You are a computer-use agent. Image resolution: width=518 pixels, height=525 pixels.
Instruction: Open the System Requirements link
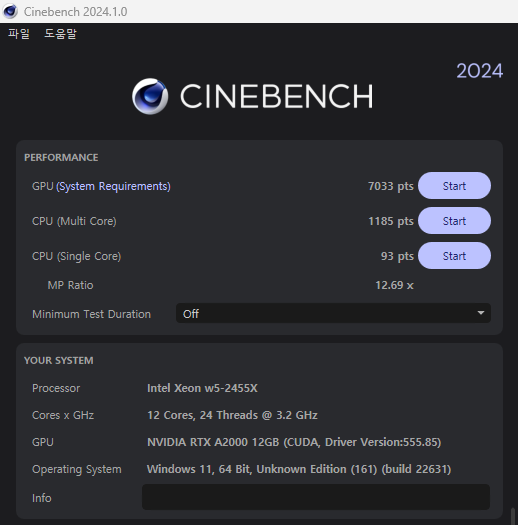114,186
